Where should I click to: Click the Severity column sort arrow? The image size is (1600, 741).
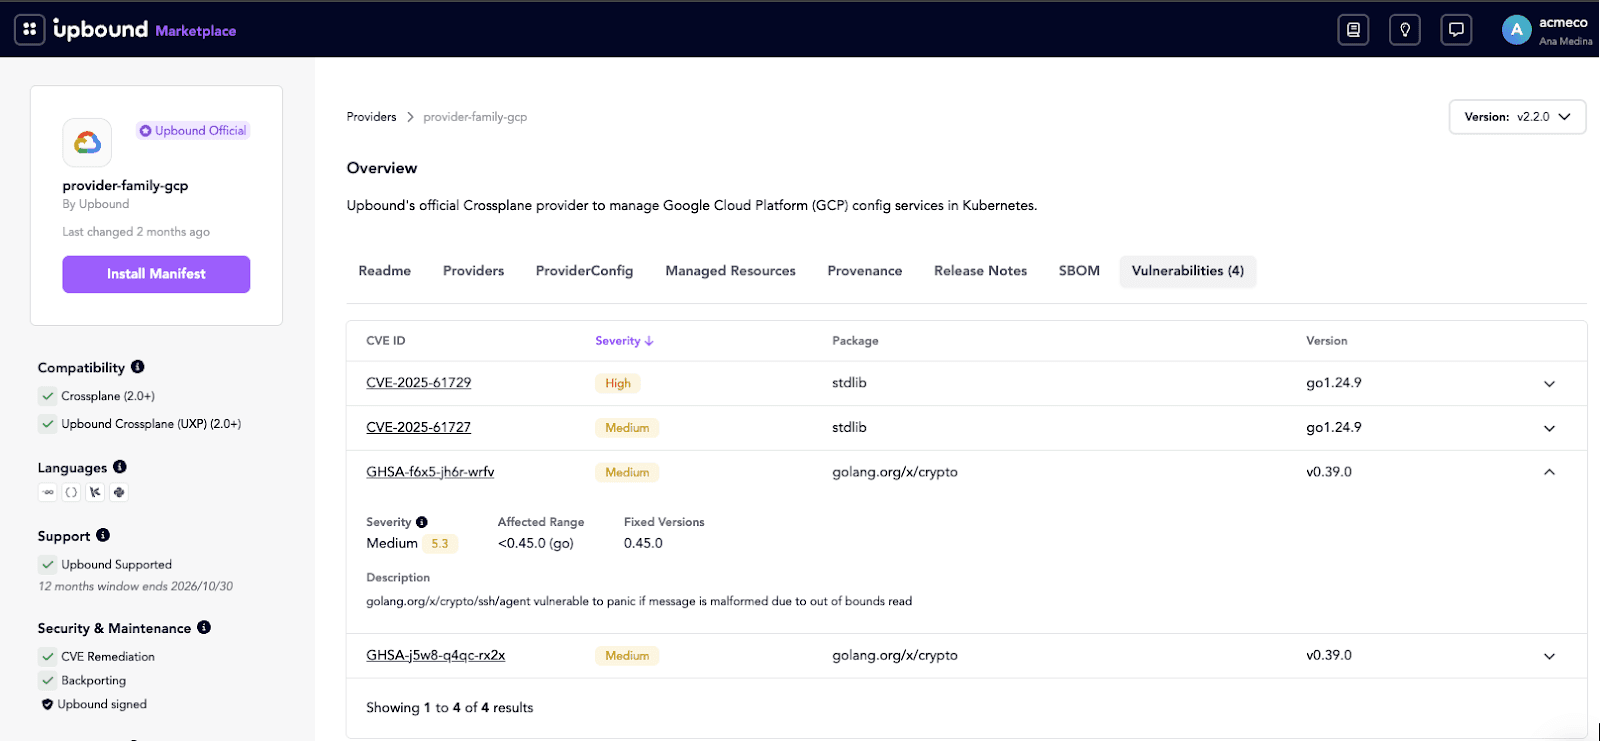point(649,341)
